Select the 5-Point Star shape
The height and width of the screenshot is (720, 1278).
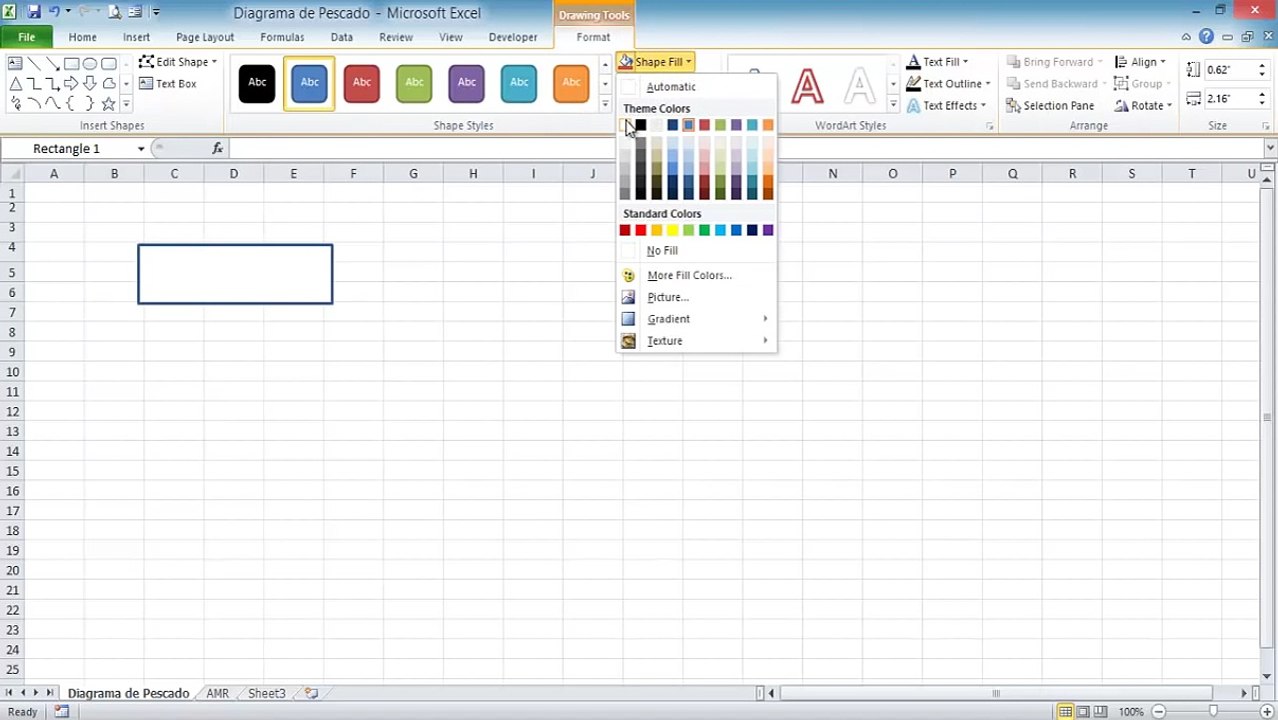pos(108,104)
